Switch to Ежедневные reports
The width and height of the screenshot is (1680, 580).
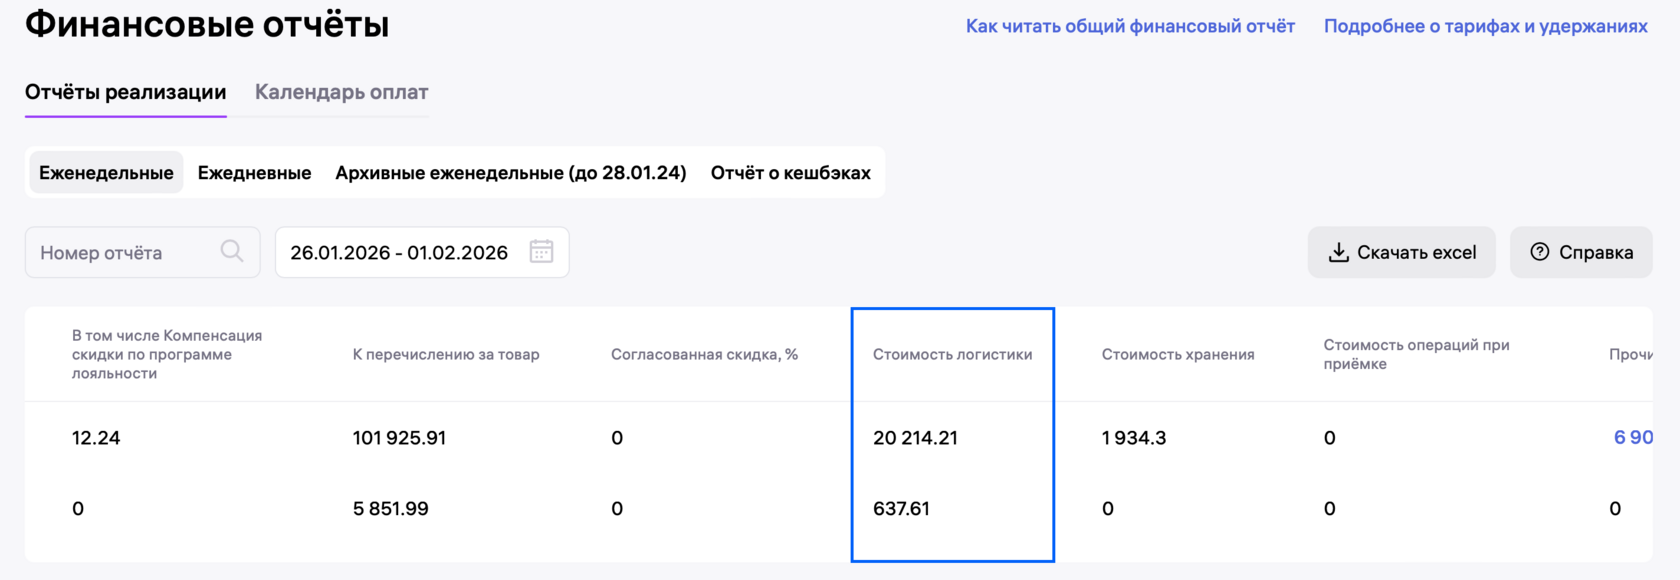pyautogui.click(x=254, y=173)
